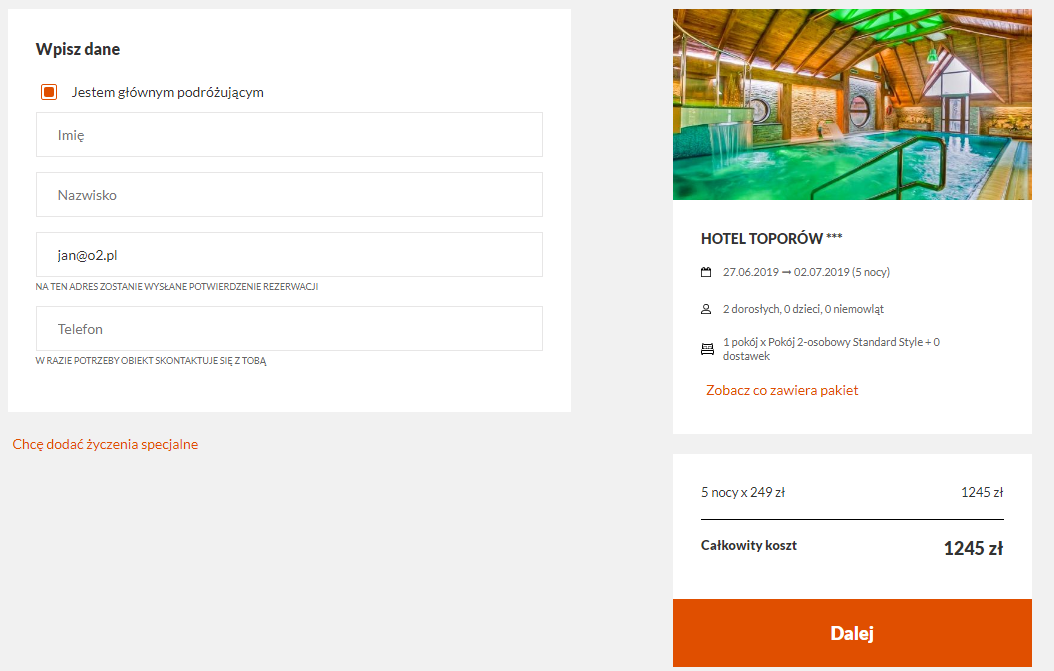Click the email field containing jan@o2.pl
This screenshot has width=1054, height=671.
289,254
